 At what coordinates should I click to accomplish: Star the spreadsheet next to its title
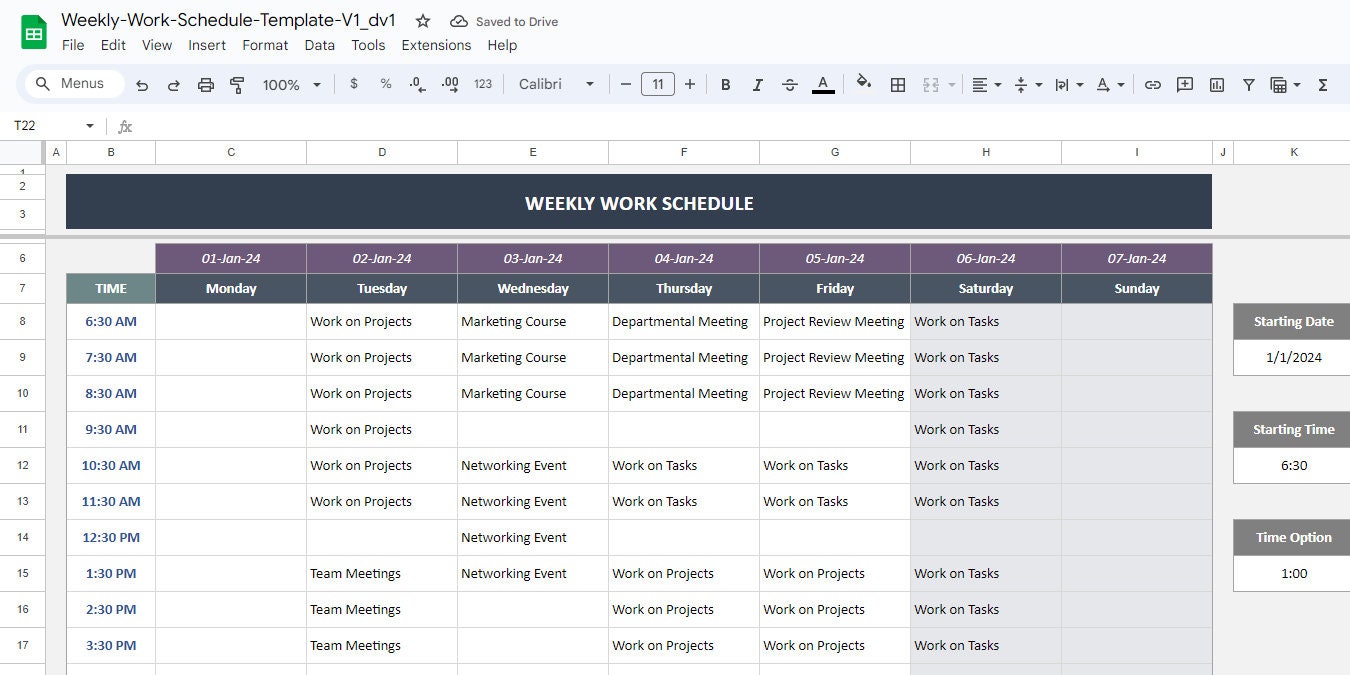[422, 20]
